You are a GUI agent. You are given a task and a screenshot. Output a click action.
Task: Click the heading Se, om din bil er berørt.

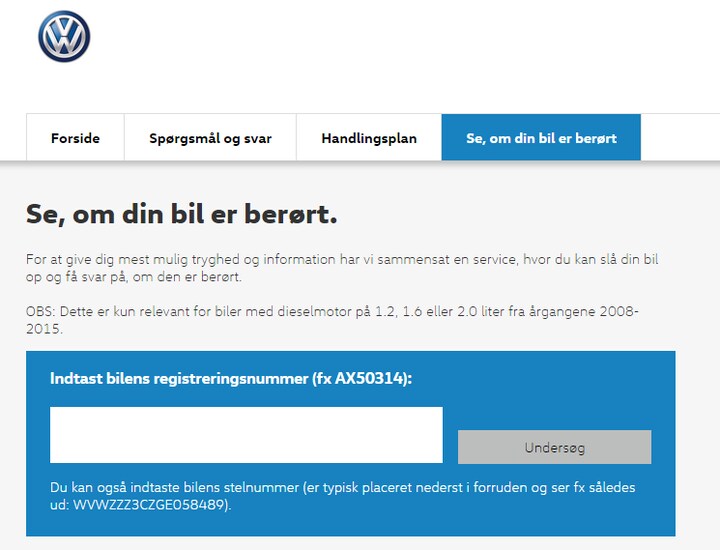click(182, 214)
